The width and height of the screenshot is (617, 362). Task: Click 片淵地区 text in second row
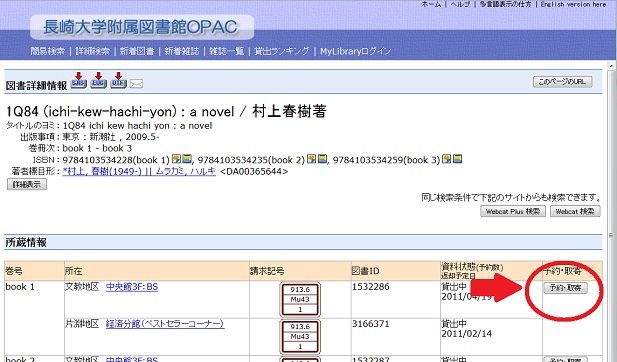pos(82,324)
